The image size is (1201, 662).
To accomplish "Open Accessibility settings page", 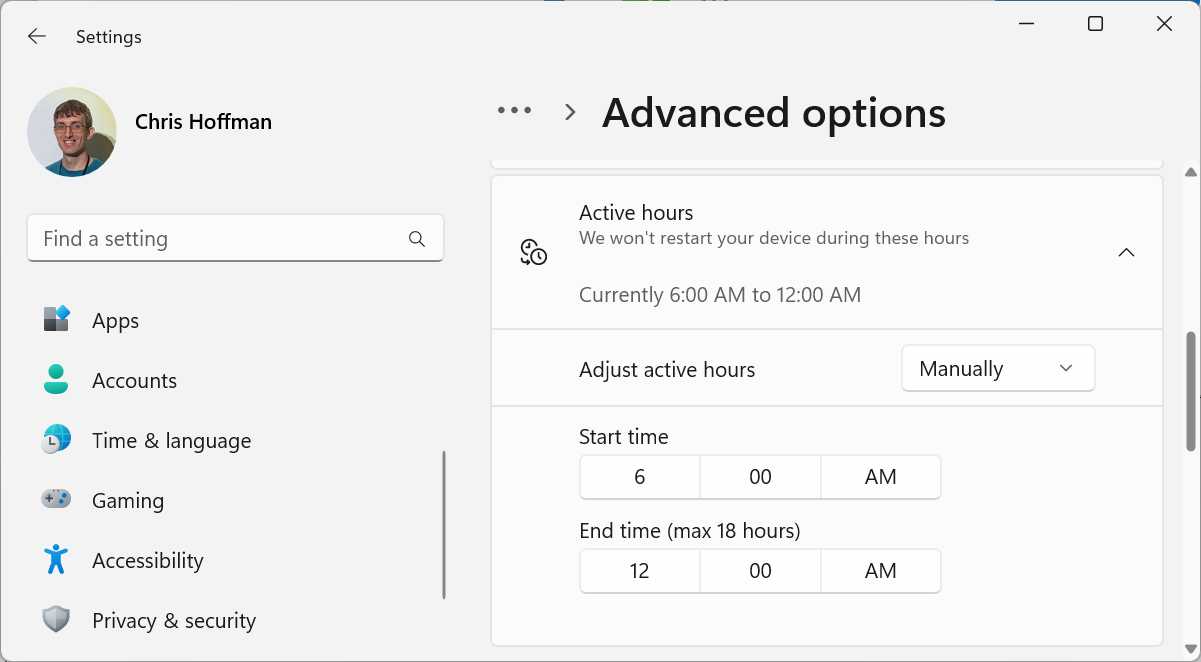I will (x=147, y=561).
